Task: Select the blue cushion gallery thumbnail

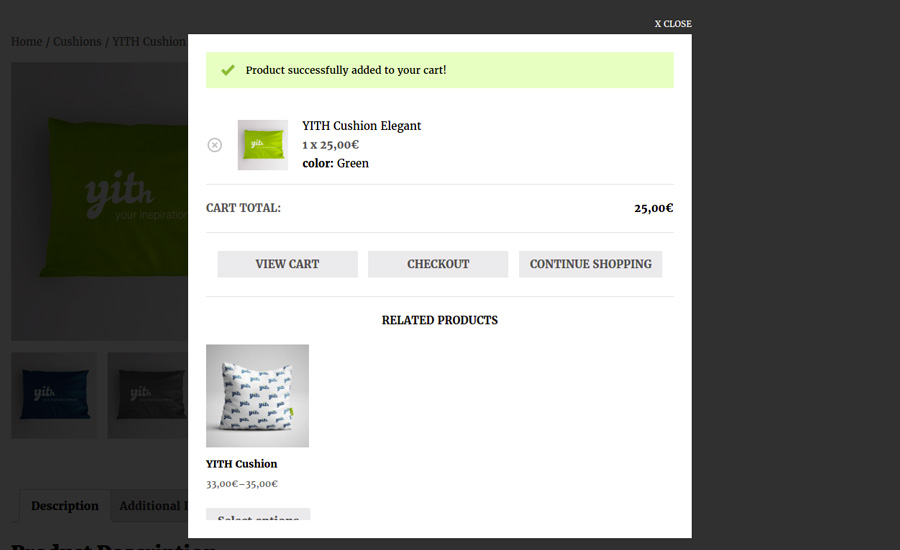Action: point(54,396)
